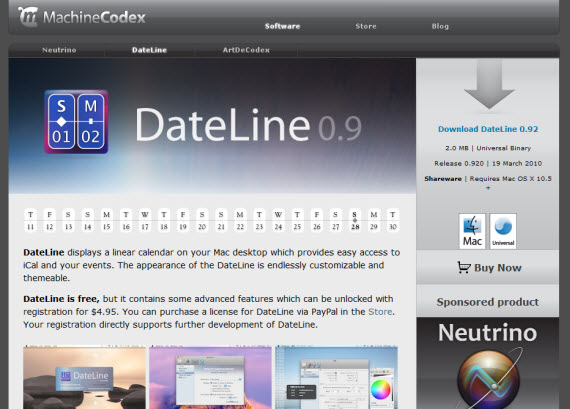Viewport: 570px width, 409px height.
Task: Select the DateLine product tab
Action: (x=149, y=50)
